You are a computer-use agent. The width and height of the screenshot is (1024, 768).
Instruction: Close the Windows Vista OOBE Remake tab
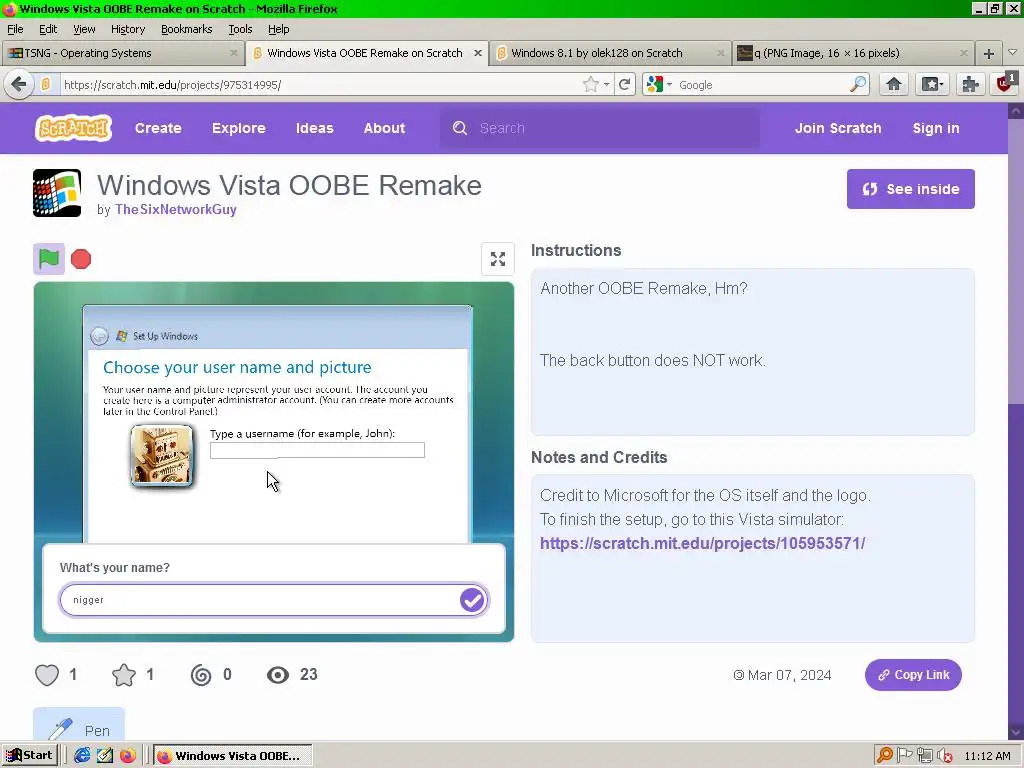pos(478,53)
